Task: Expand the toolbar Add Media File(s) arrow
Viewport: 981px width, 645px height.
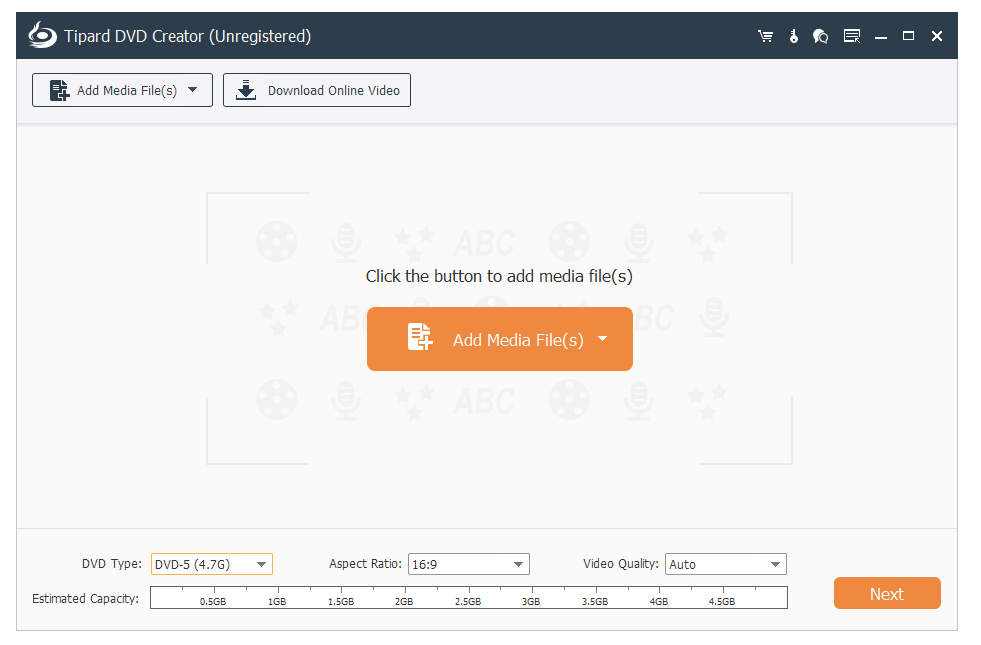Action: coord(193,89)
